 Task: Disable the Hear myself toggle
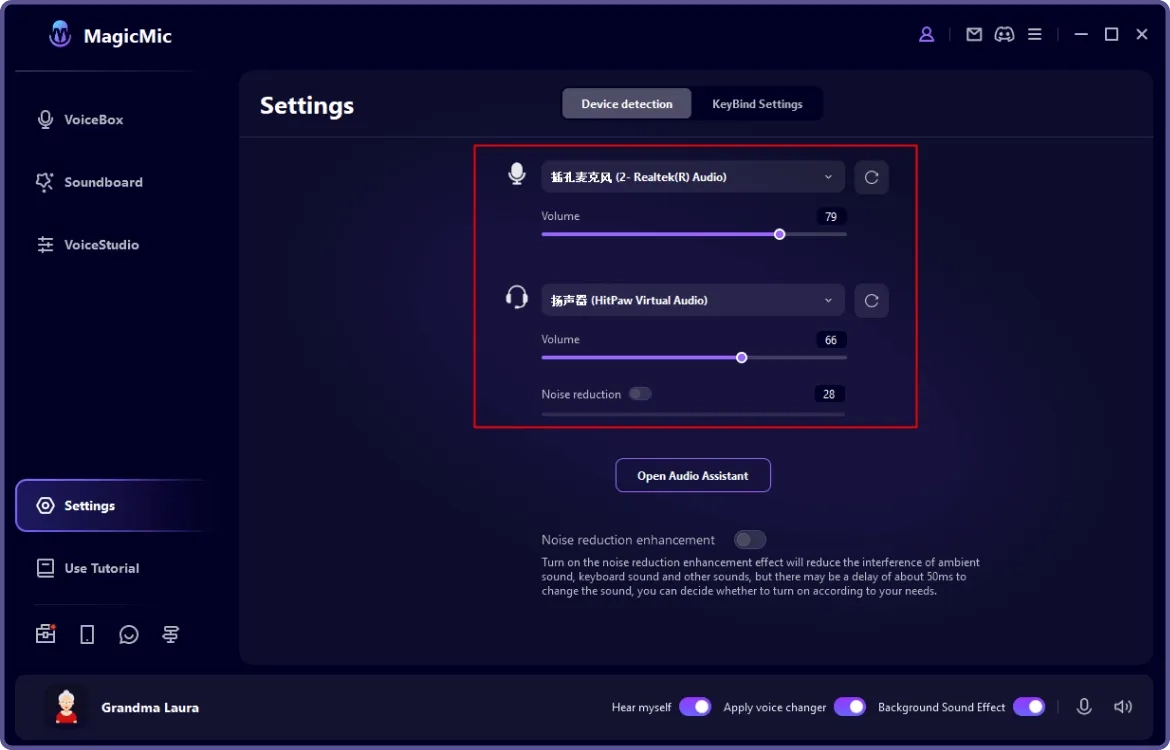(x=695, y=707)
